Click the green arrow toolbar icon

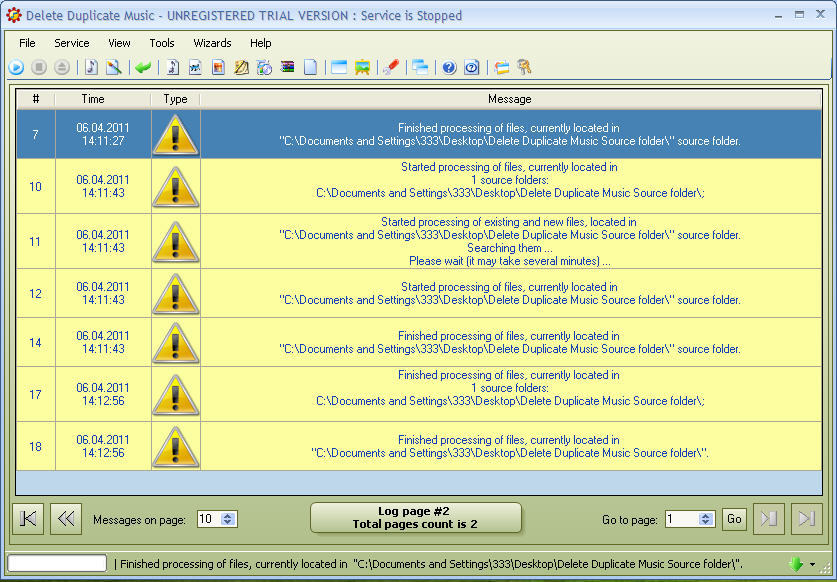(x=143, y=67)
